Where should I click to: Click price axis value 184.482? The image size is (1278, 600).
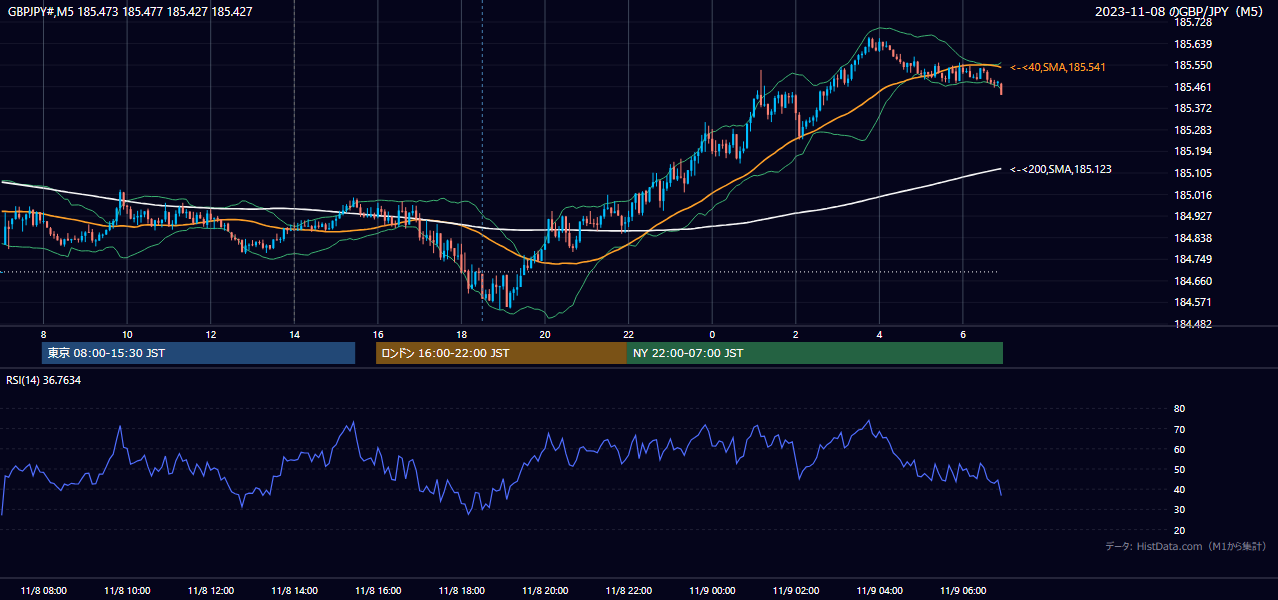coord(1193,324)
